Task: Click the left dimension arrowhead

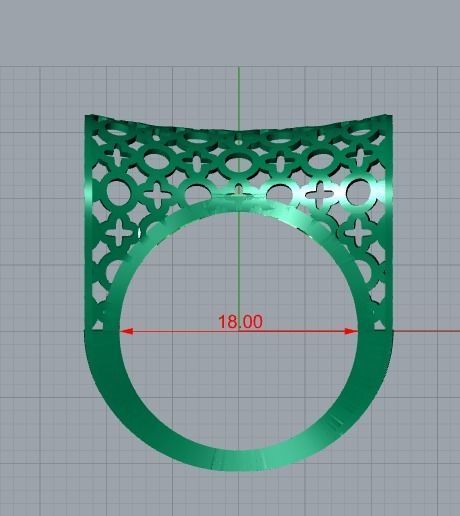Action: coord(127,331)
